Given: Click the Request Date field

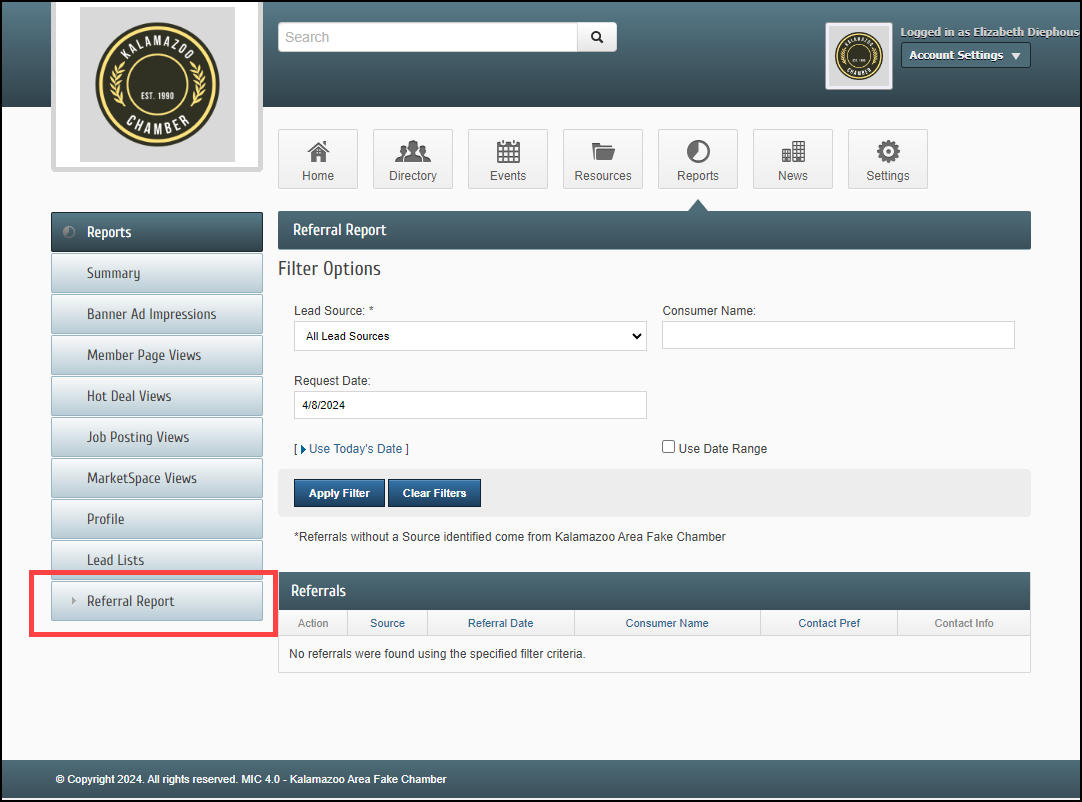Looking at the screenshot, I should [470, 405].
